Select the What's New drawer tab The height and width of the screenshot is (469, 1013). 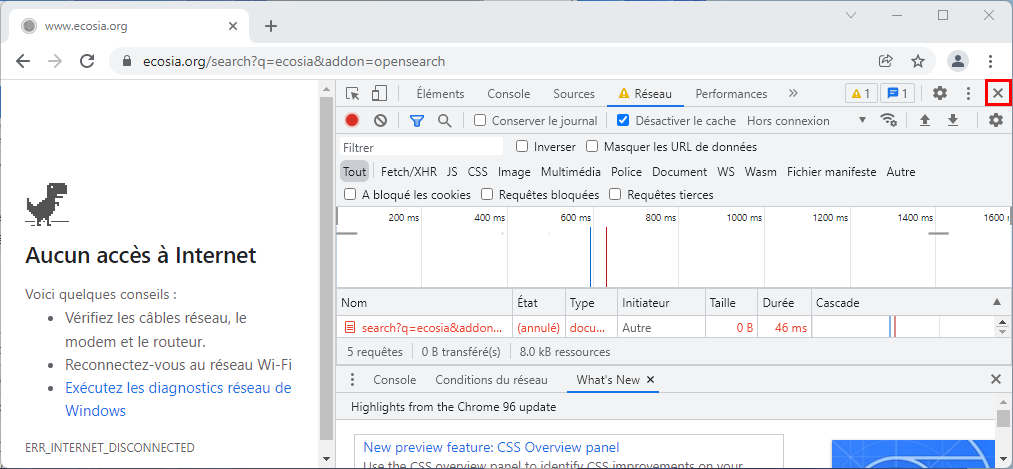(608, 380)
